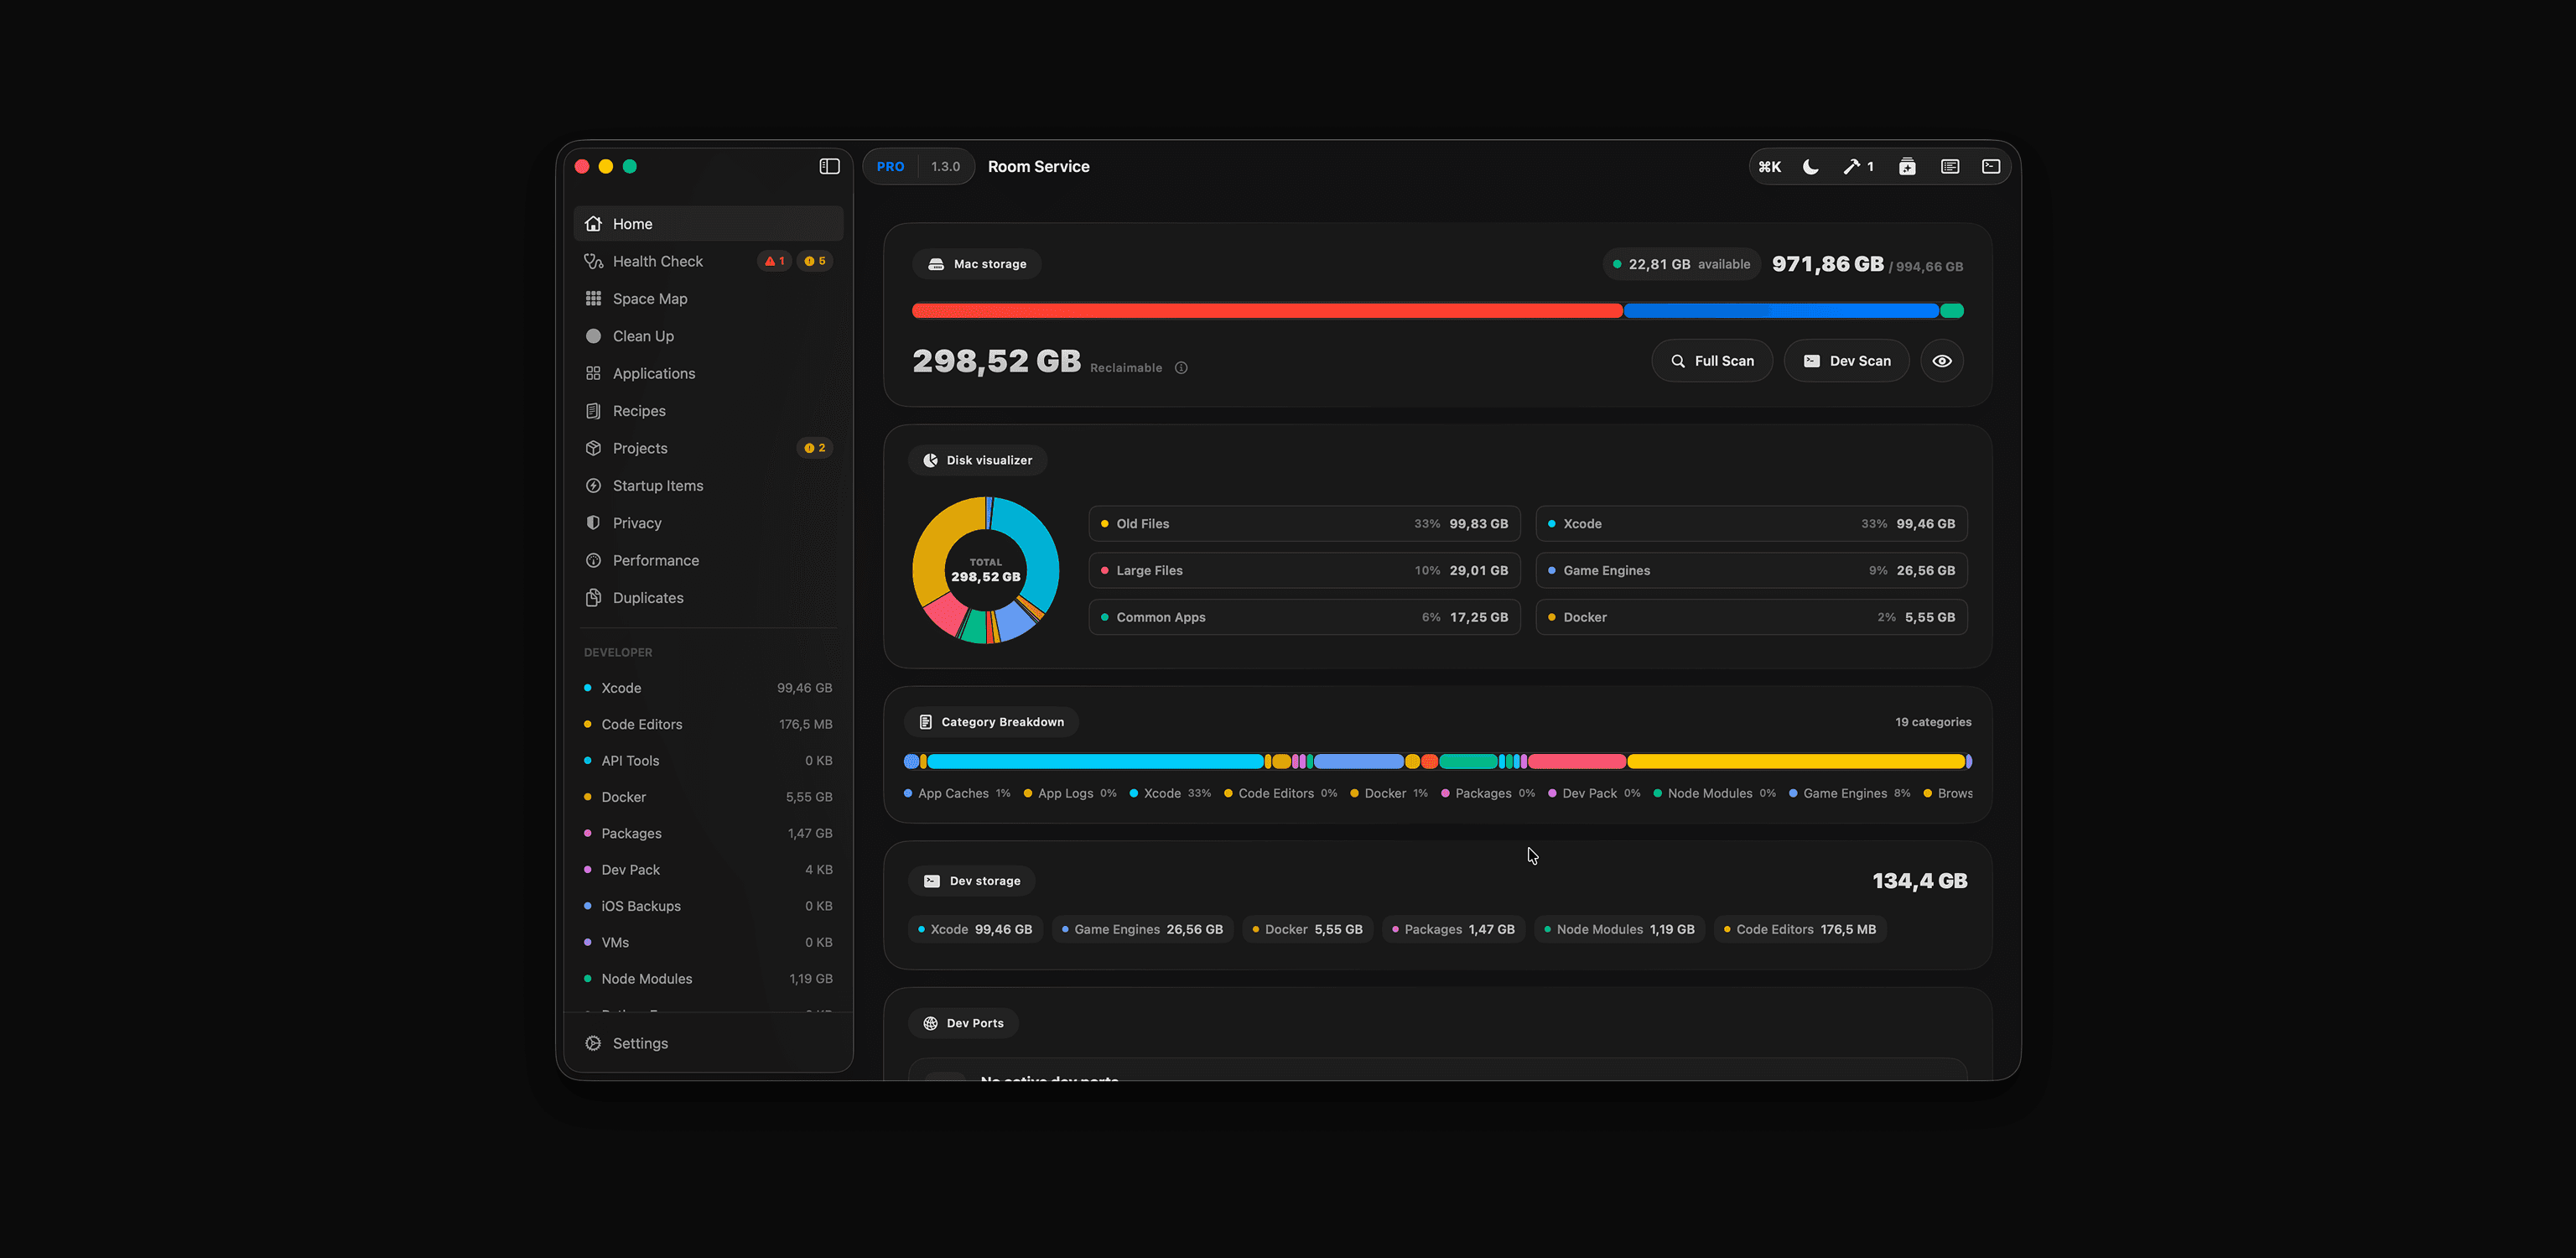Click the info icon beside Reclaimable
2576x1258 pixels.
tap(1181, 368)
